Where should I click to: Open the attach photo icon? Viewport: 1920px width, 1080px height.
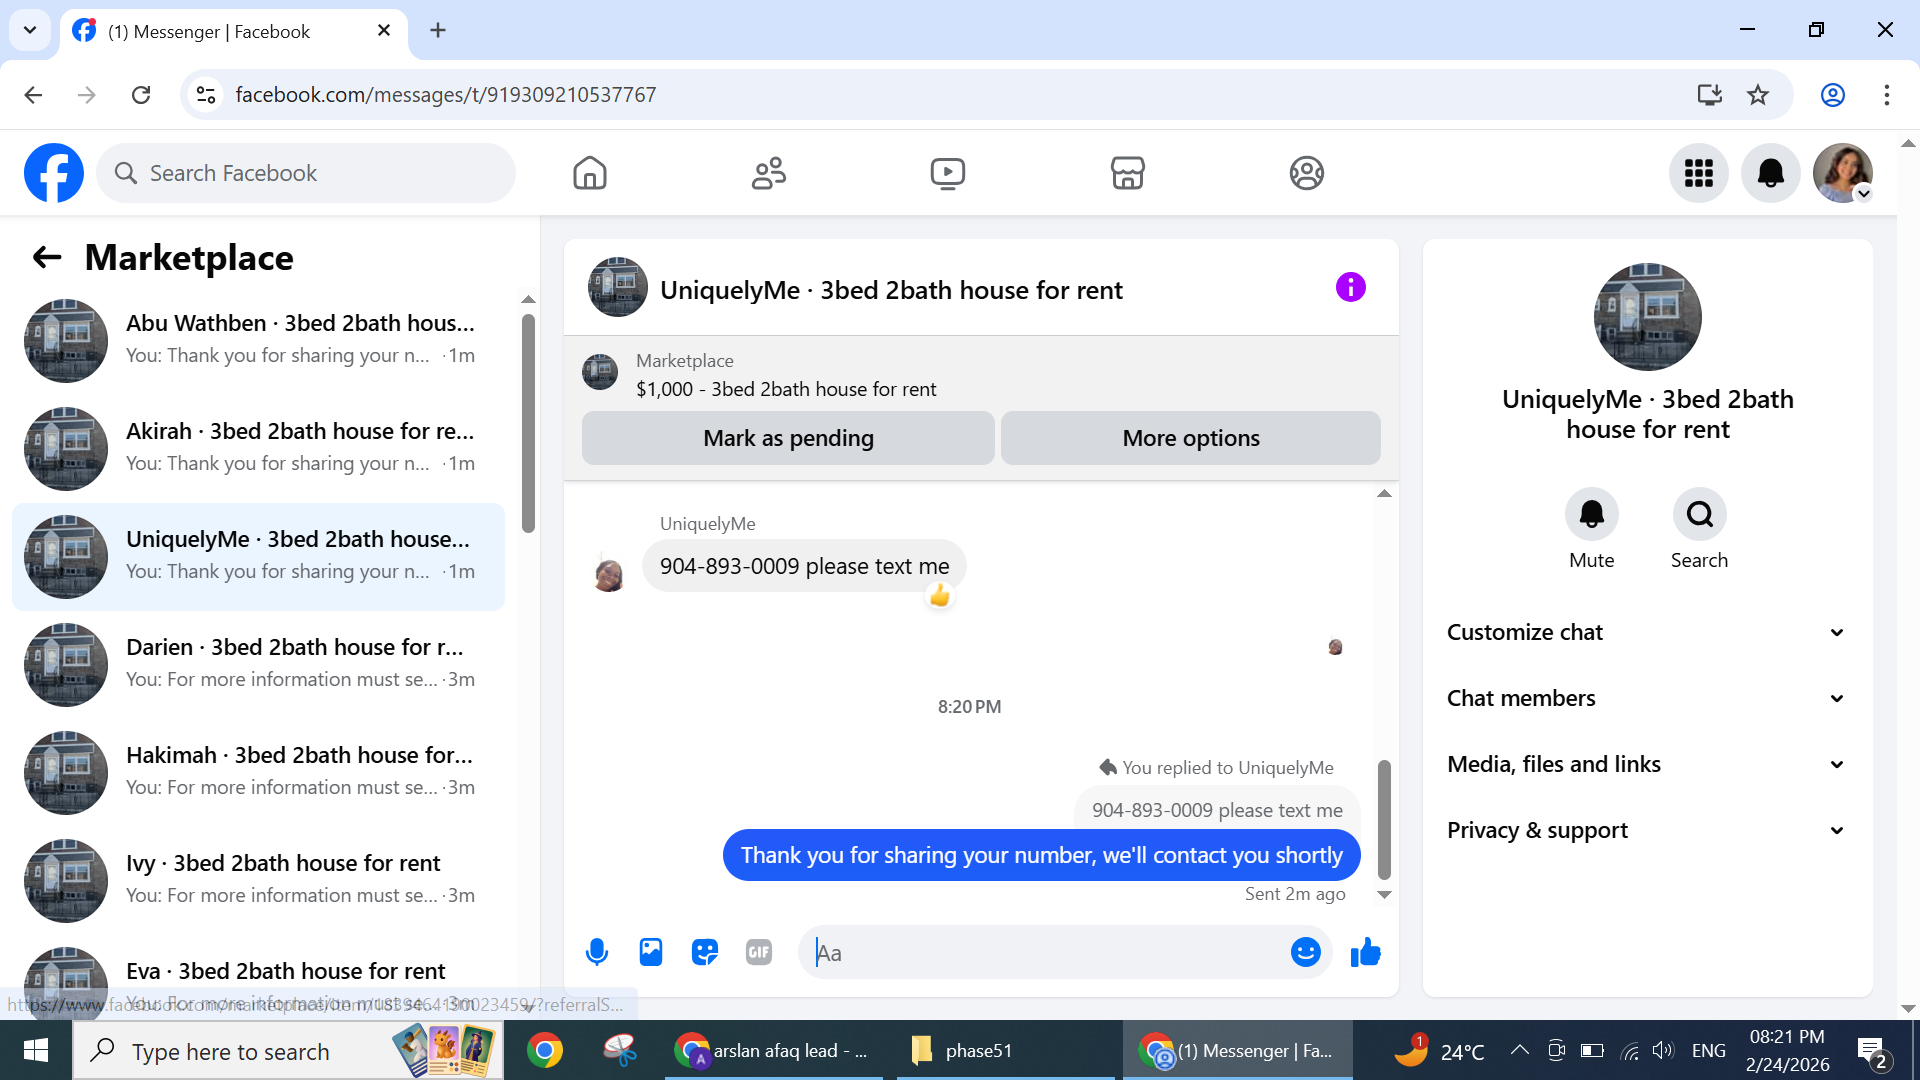651,952
